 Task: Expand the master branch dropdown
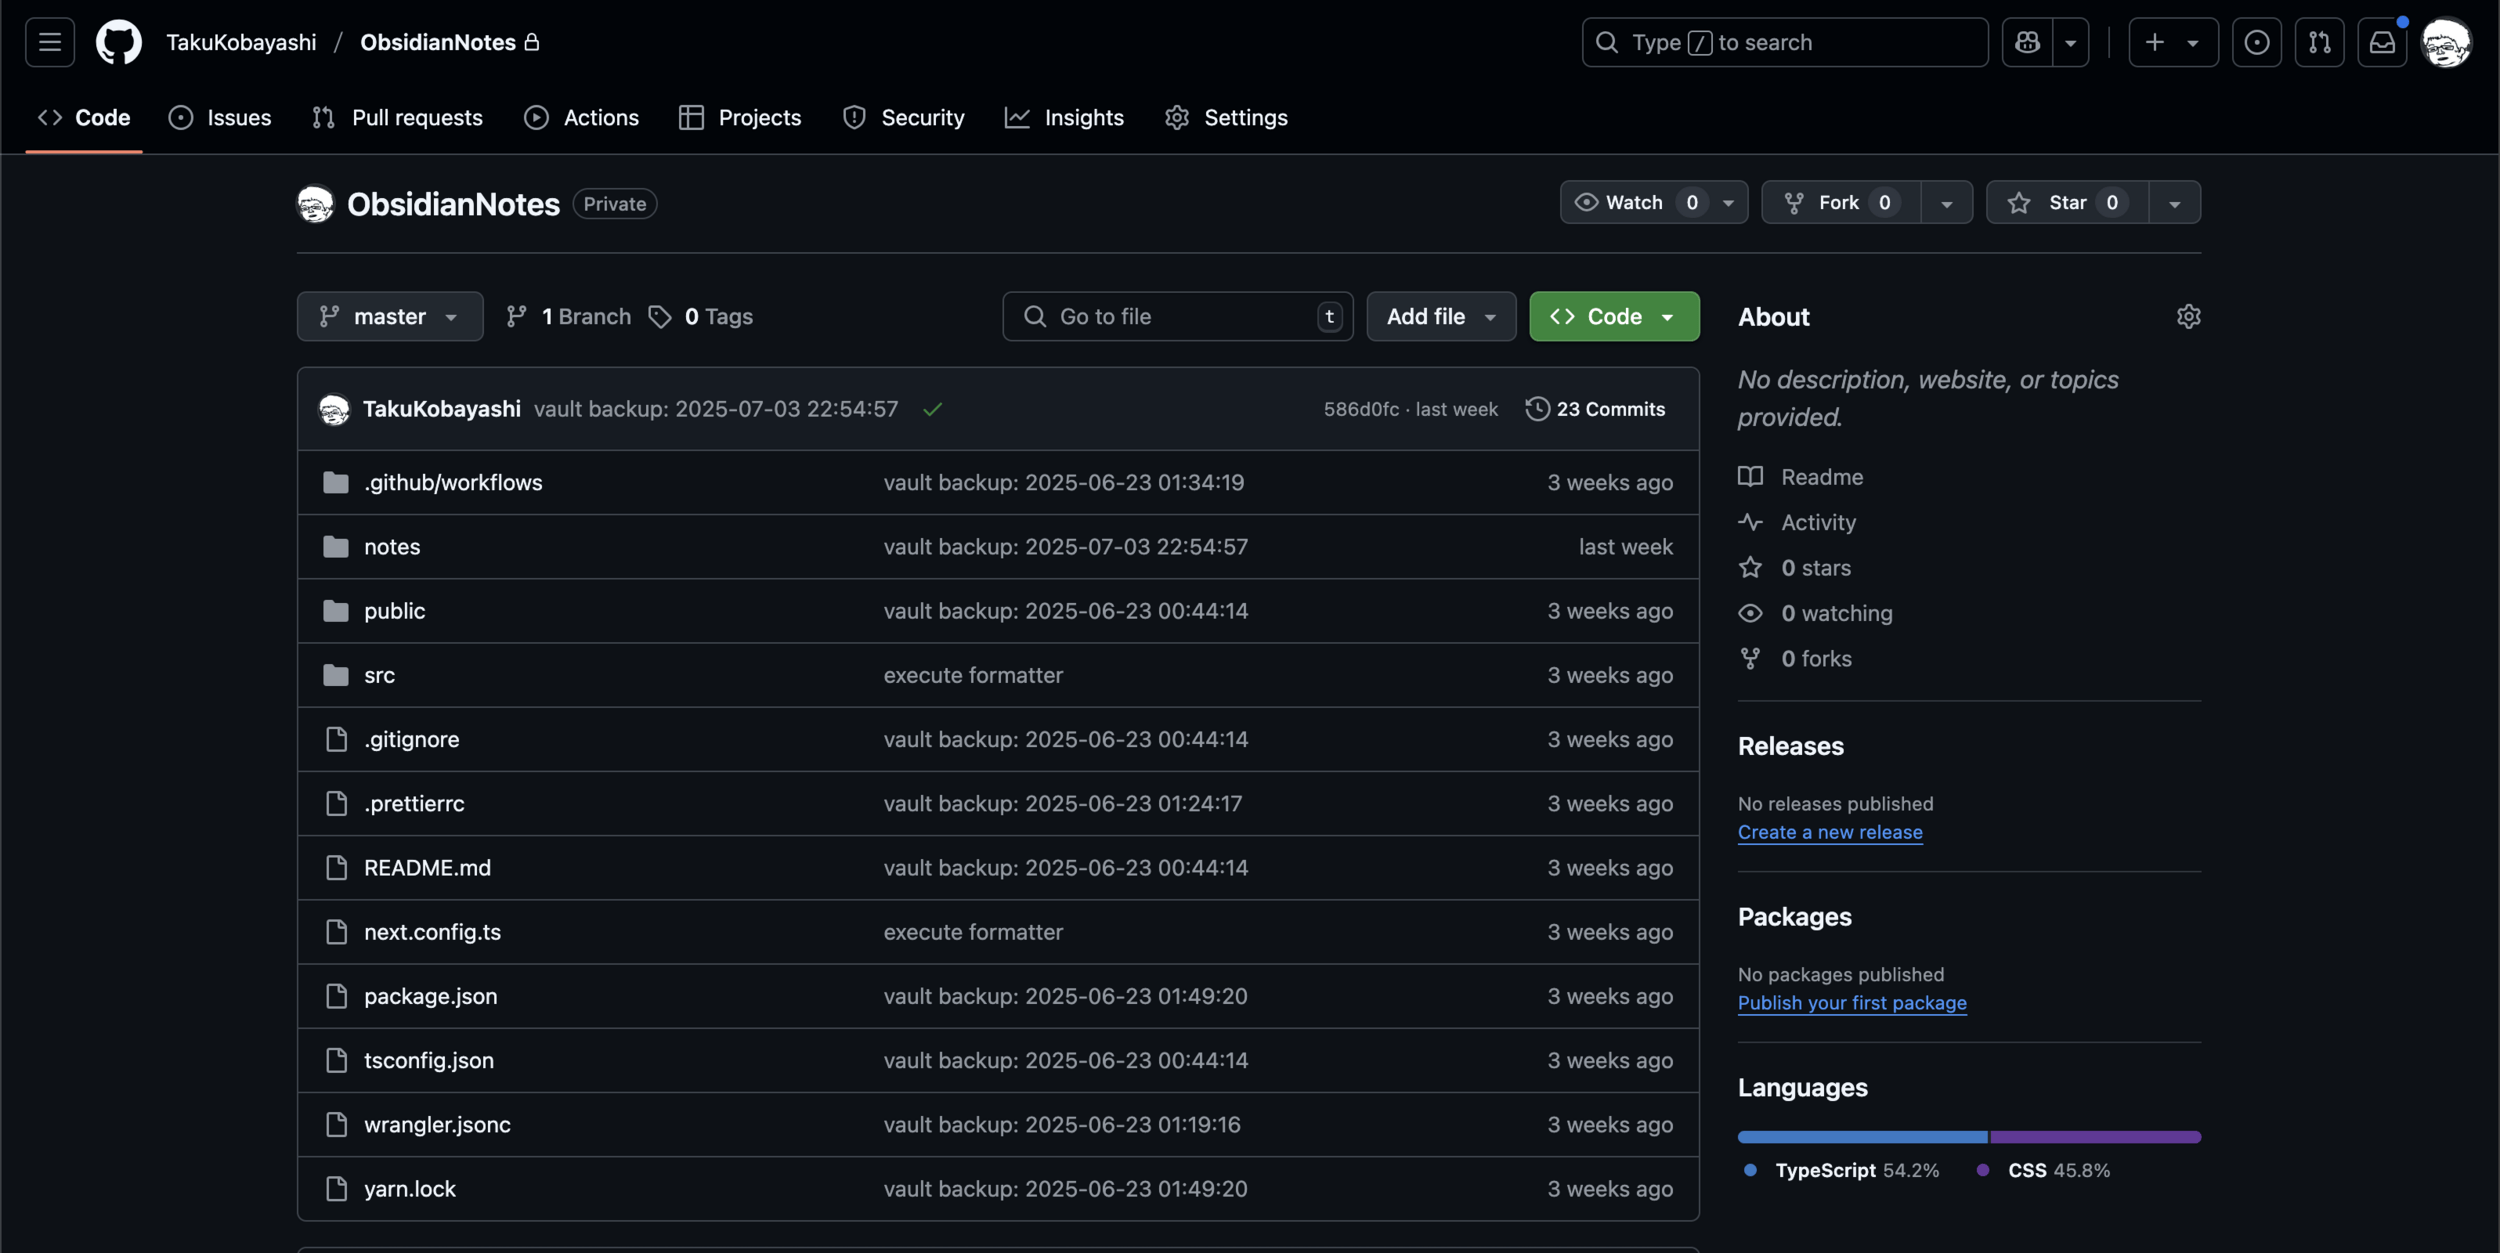tap(390, 316)
